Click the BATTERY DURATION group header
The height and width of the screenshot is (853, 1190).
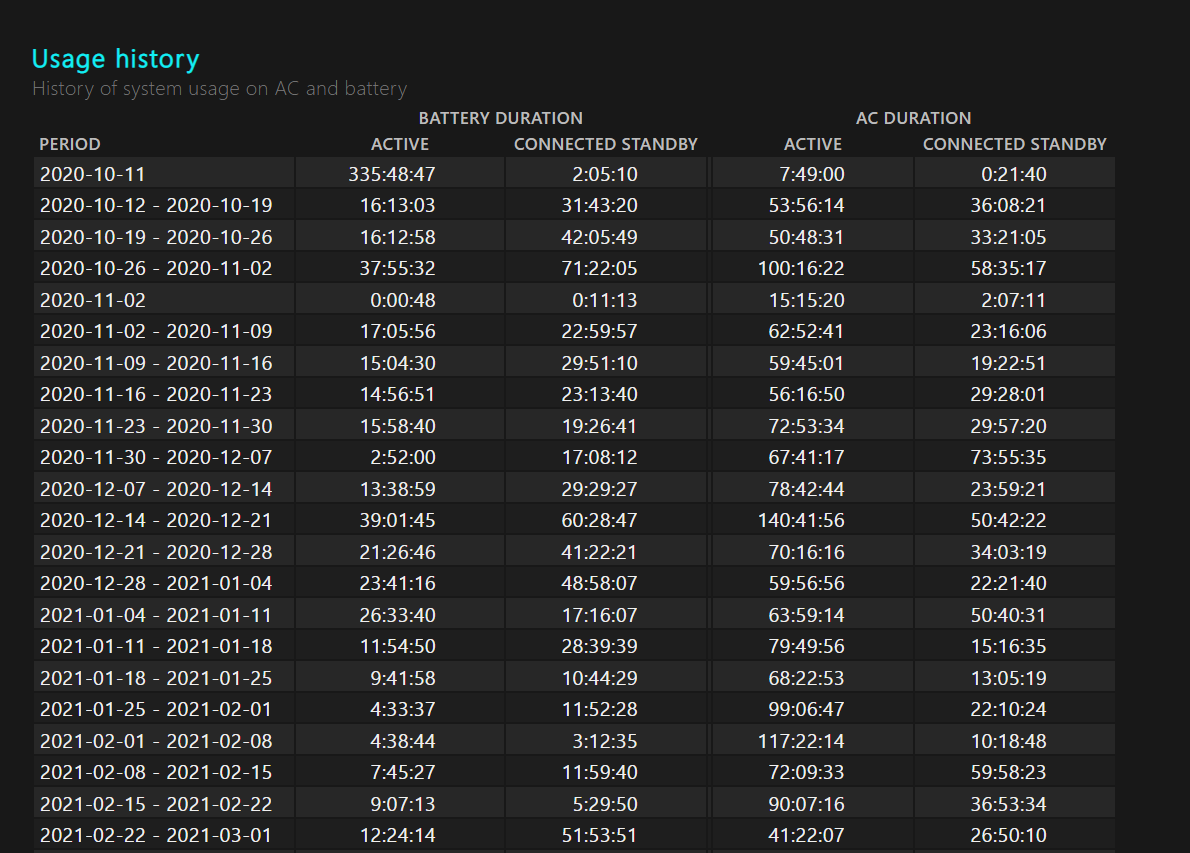pos(501,118)
